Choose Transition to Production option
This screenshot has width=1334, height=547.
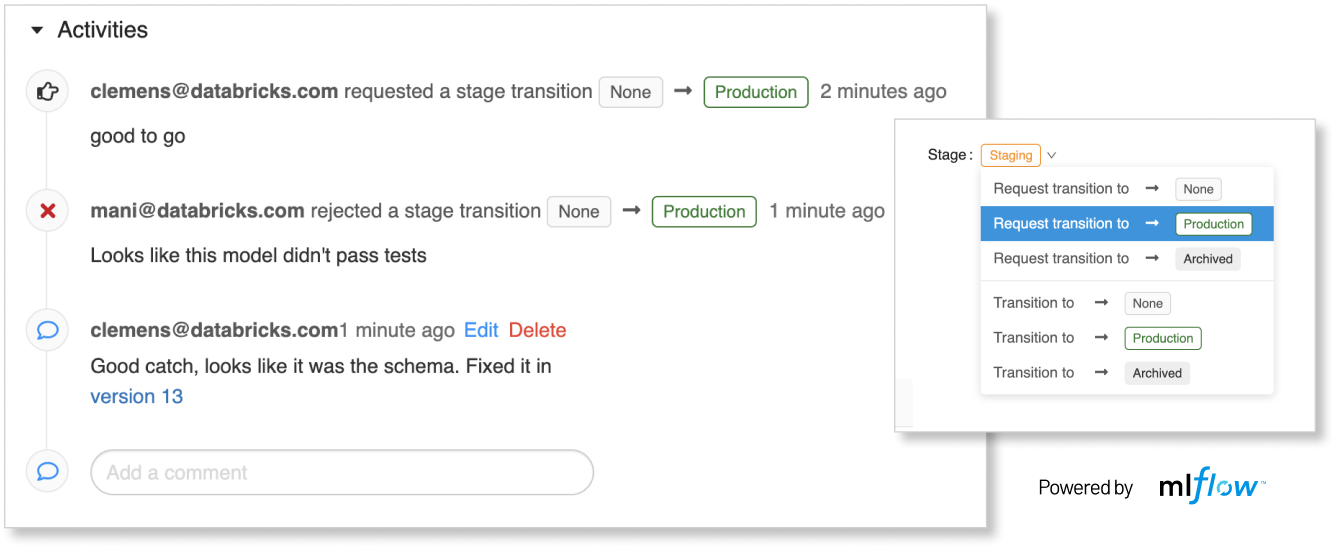(x=1096, y=338)
